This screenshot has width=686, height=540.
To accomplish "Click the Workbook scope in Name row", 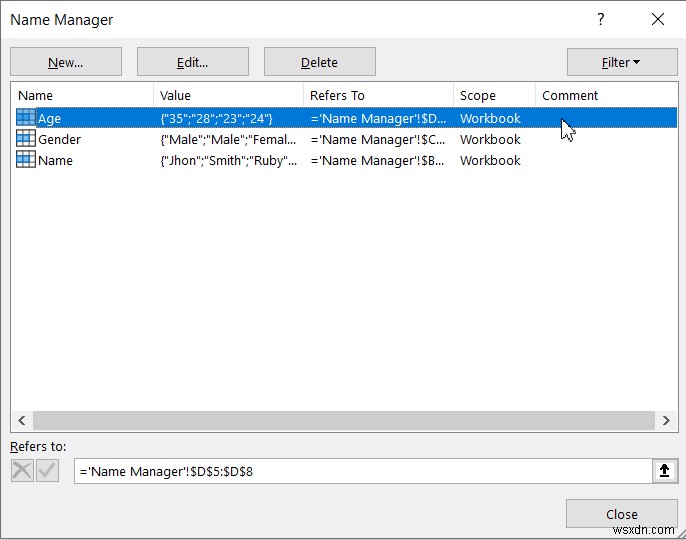I will [490, 161].
